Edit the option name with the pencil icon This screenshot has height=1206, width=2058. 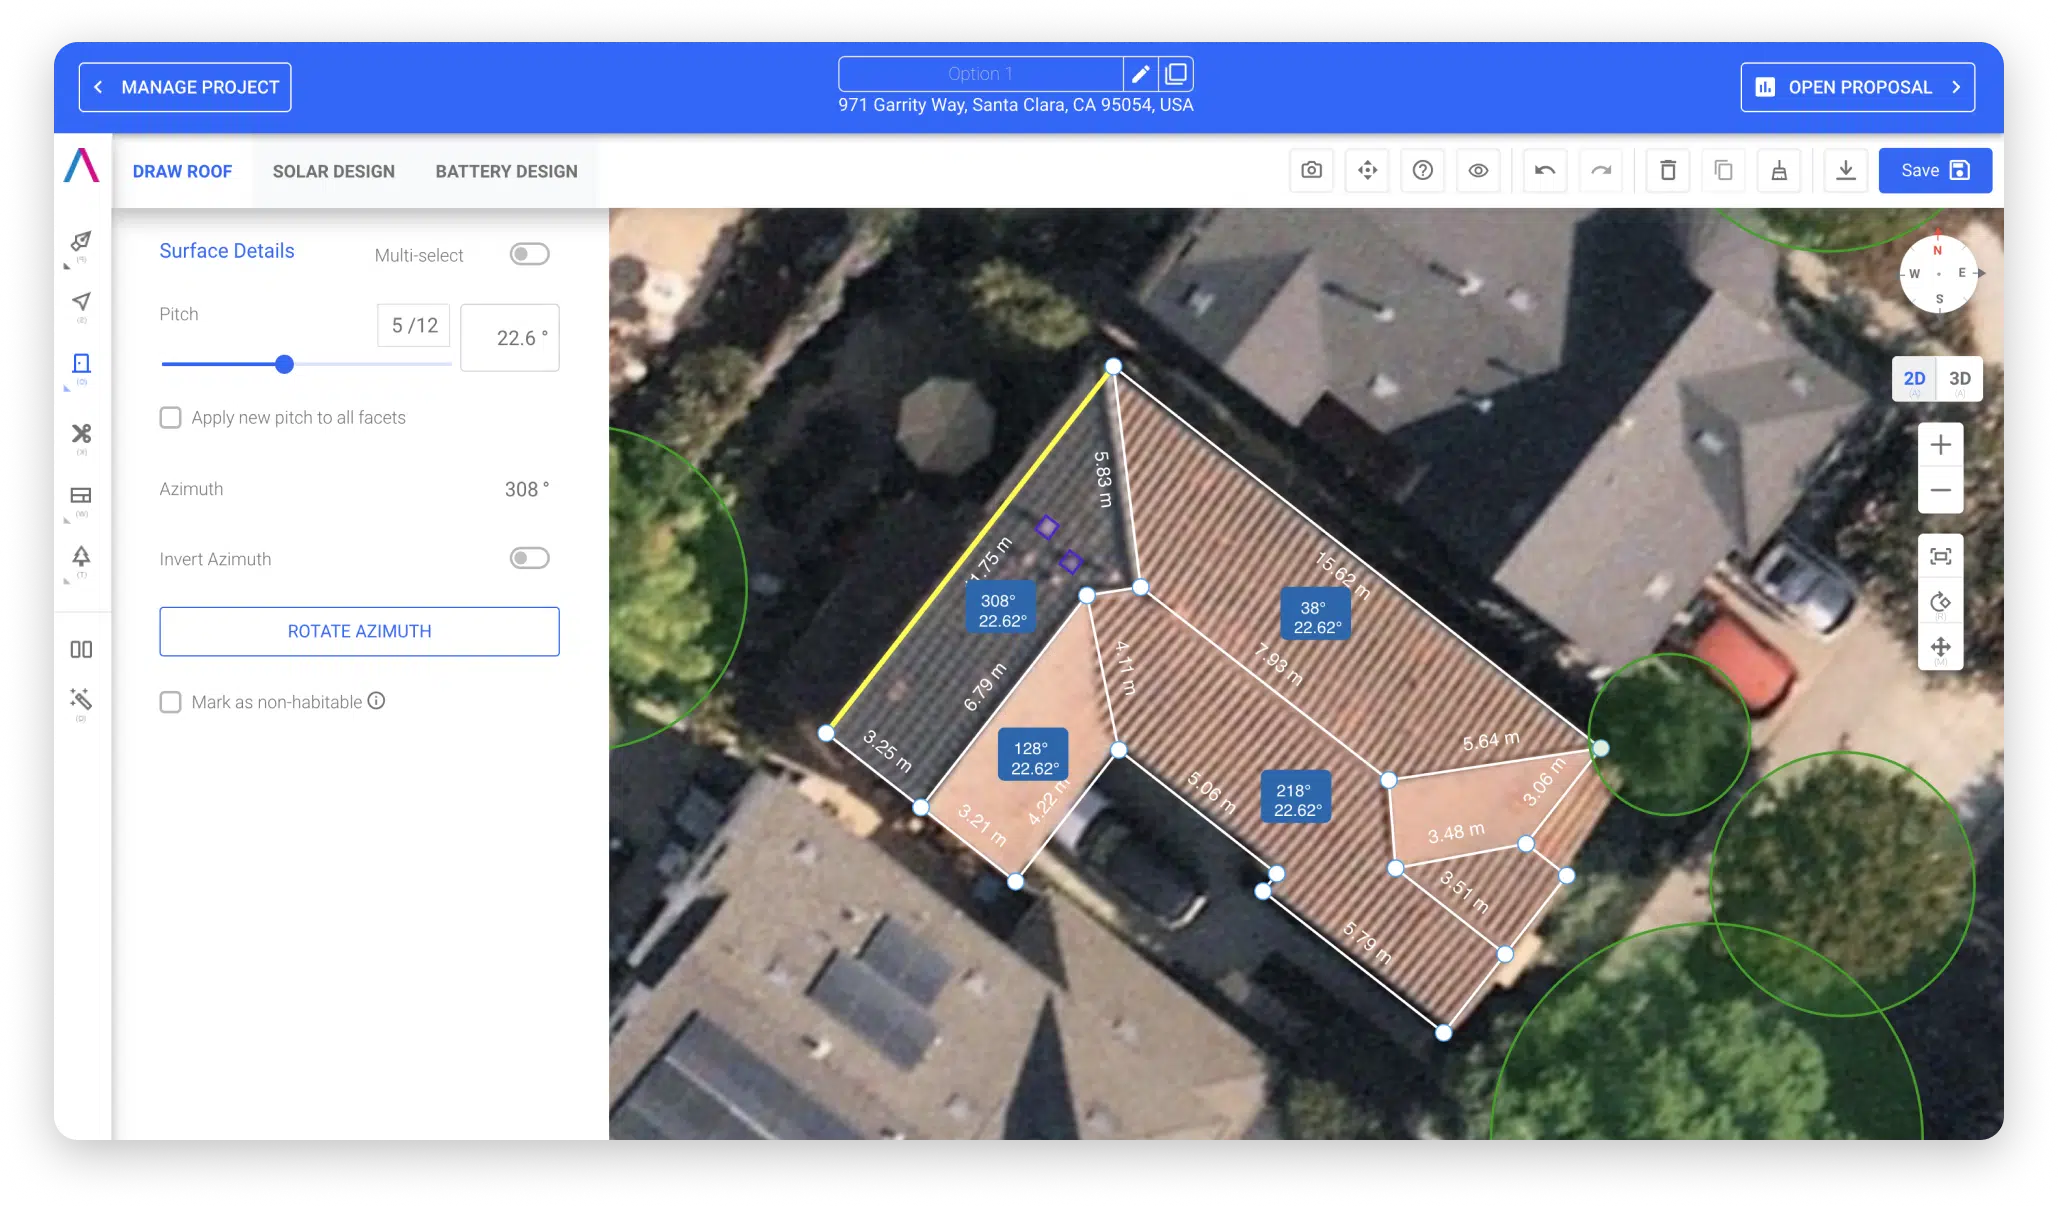pos(1141,74)
